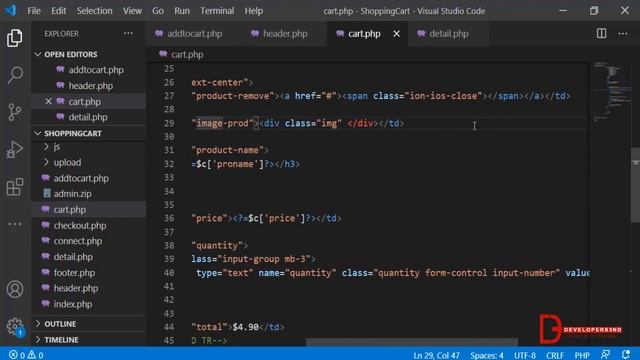The width and height of the screenshot is (640, 360).
Task: Open editor More Actions ellipsis
Action: click(622, 33)
